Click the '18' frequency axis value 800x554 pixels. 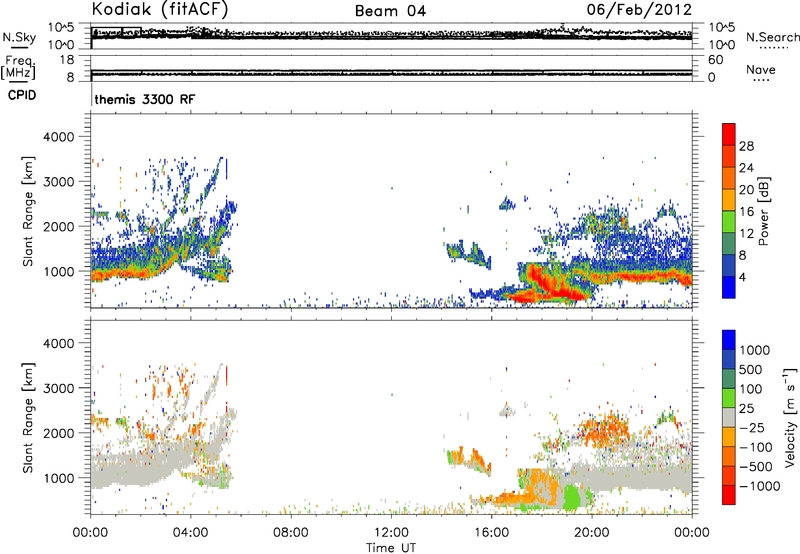point(67,60)
